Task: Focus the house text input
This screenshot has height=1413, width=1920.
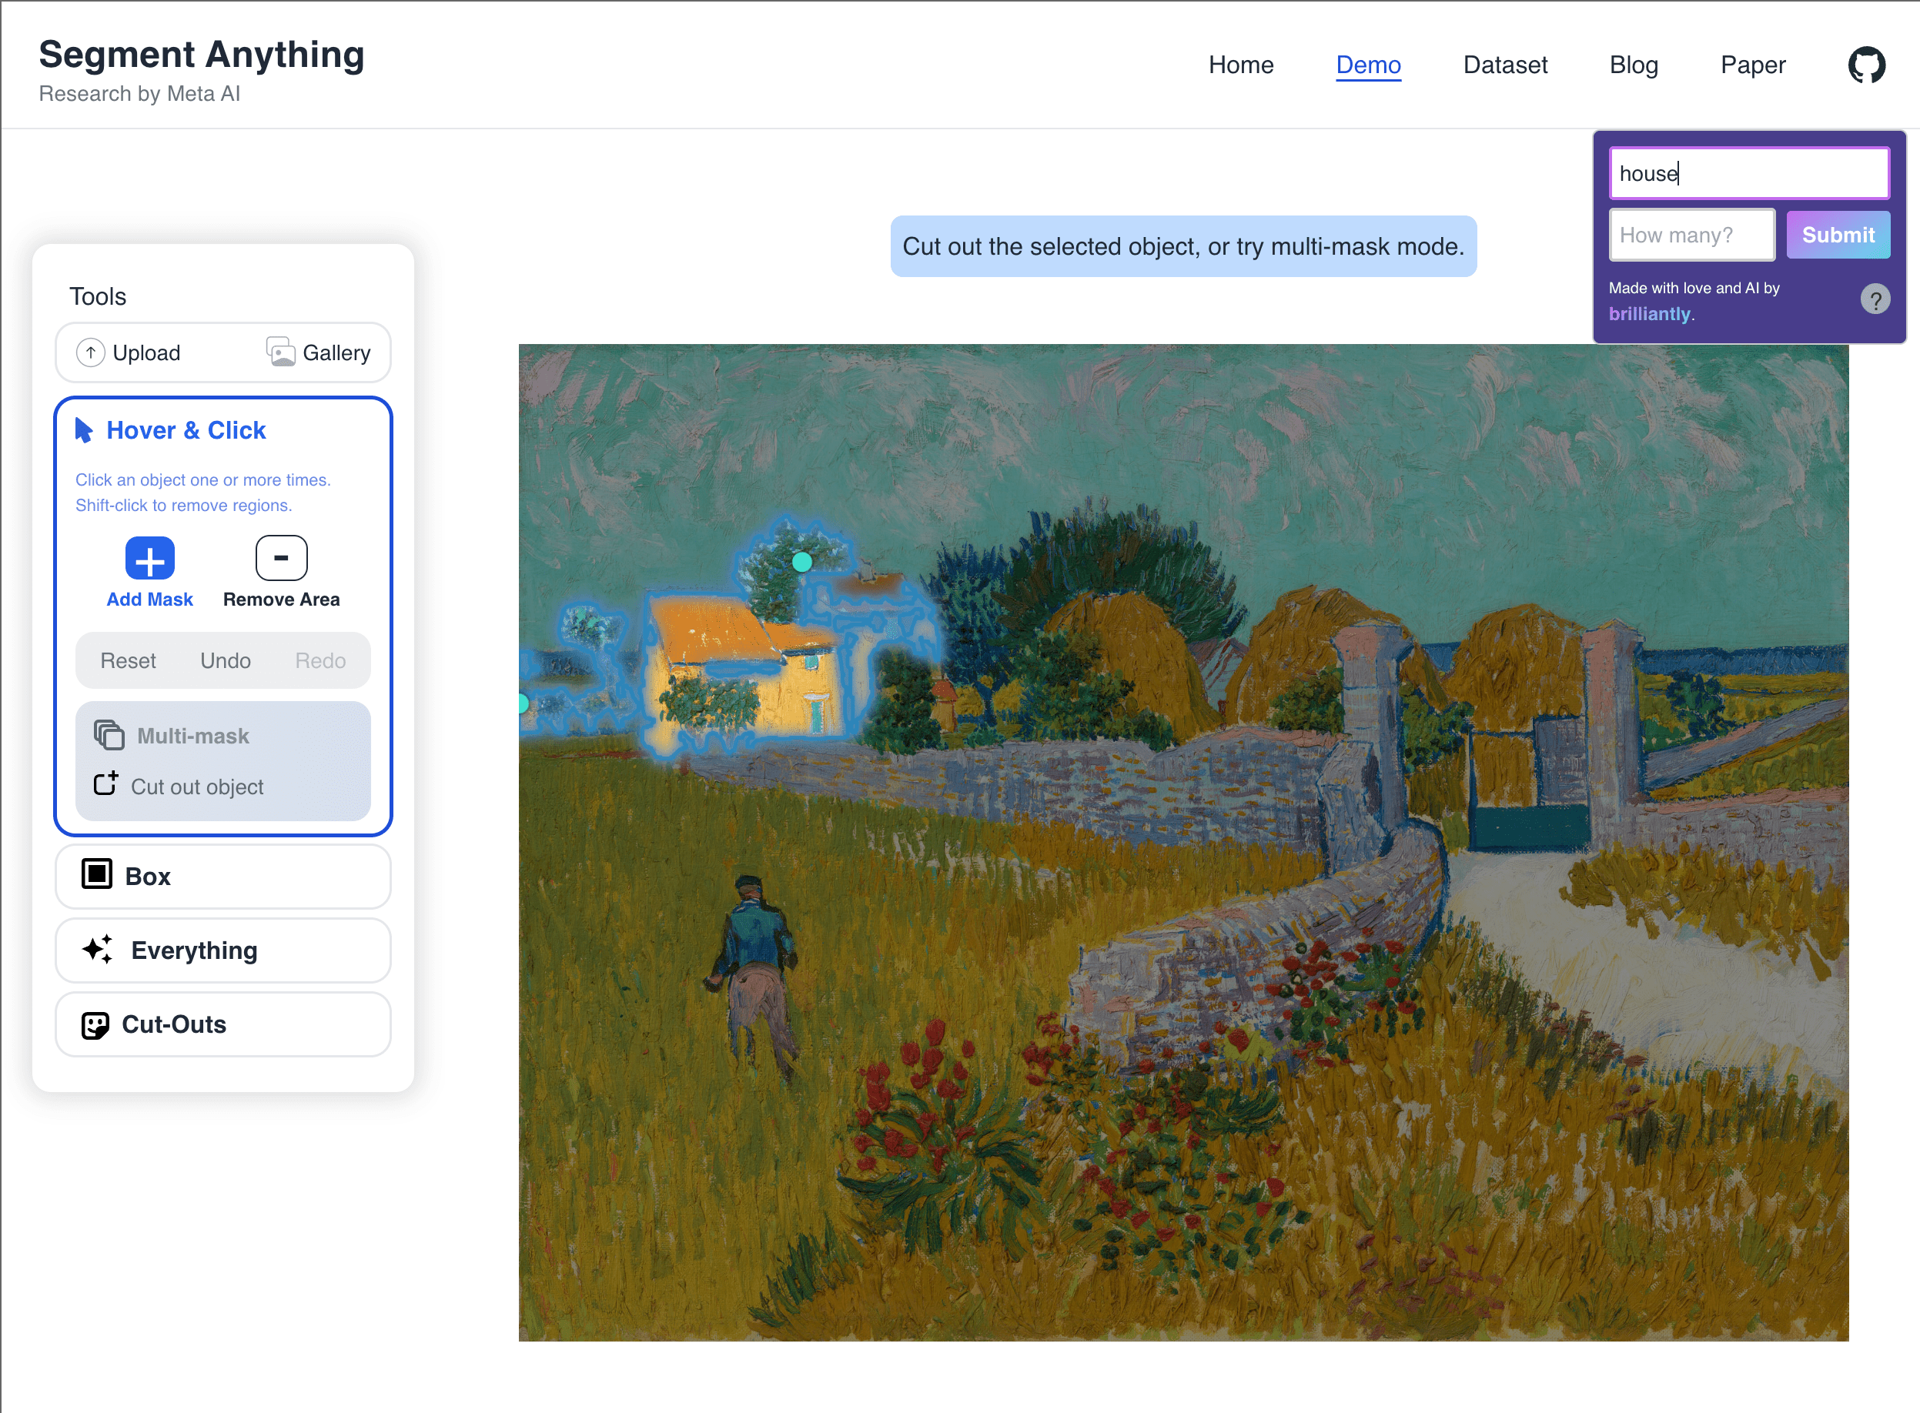Action: 1749,173
